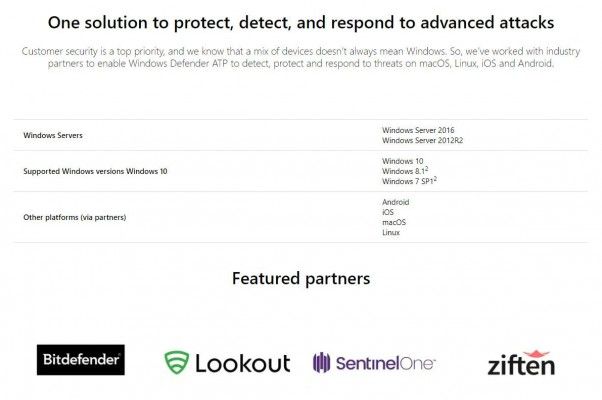Click the green Lookout shield icon

click(x=177, y=362)
